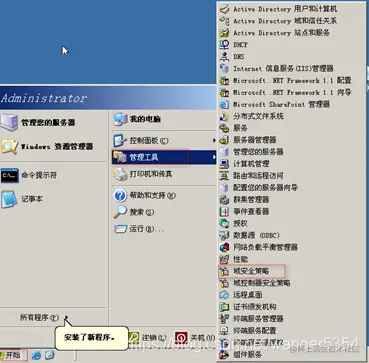The image size is (369, 363).
Task: Open Windows 资源管理器 icon
Action: 9,146
